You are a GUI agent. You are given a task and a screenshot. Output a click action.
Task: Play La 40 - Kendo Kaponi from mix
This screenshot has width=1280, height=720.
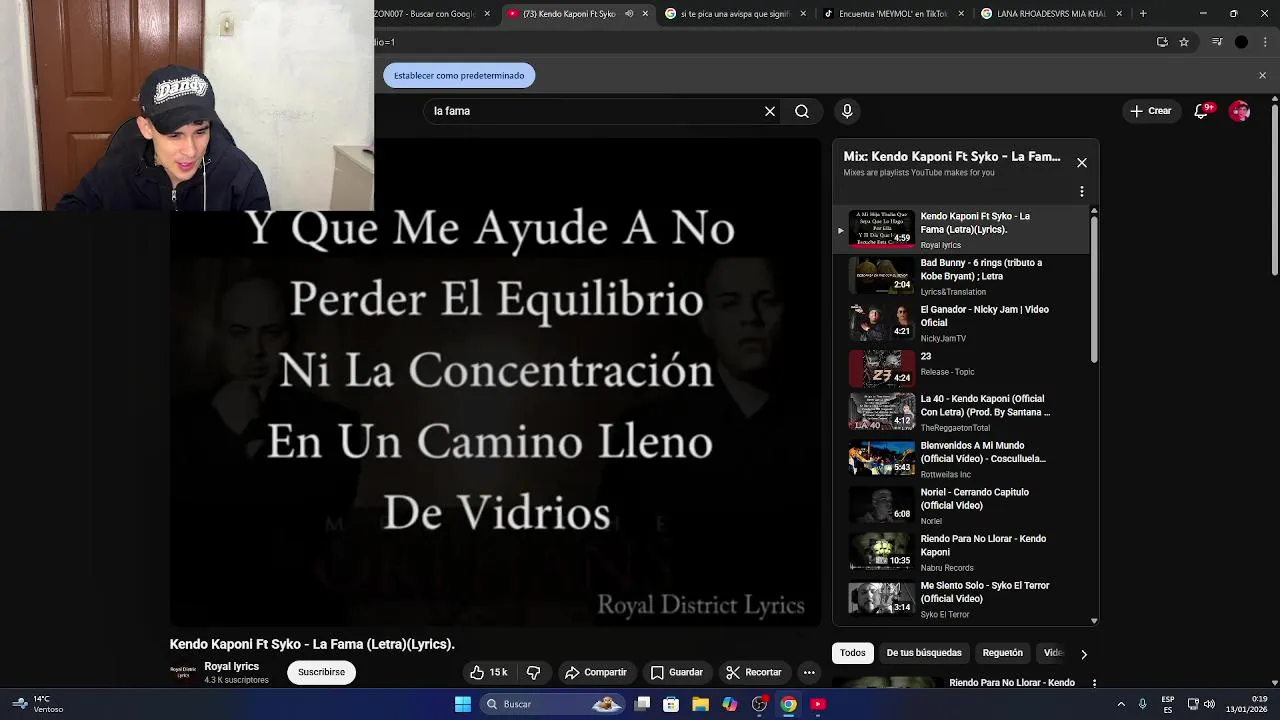point(960,412)
